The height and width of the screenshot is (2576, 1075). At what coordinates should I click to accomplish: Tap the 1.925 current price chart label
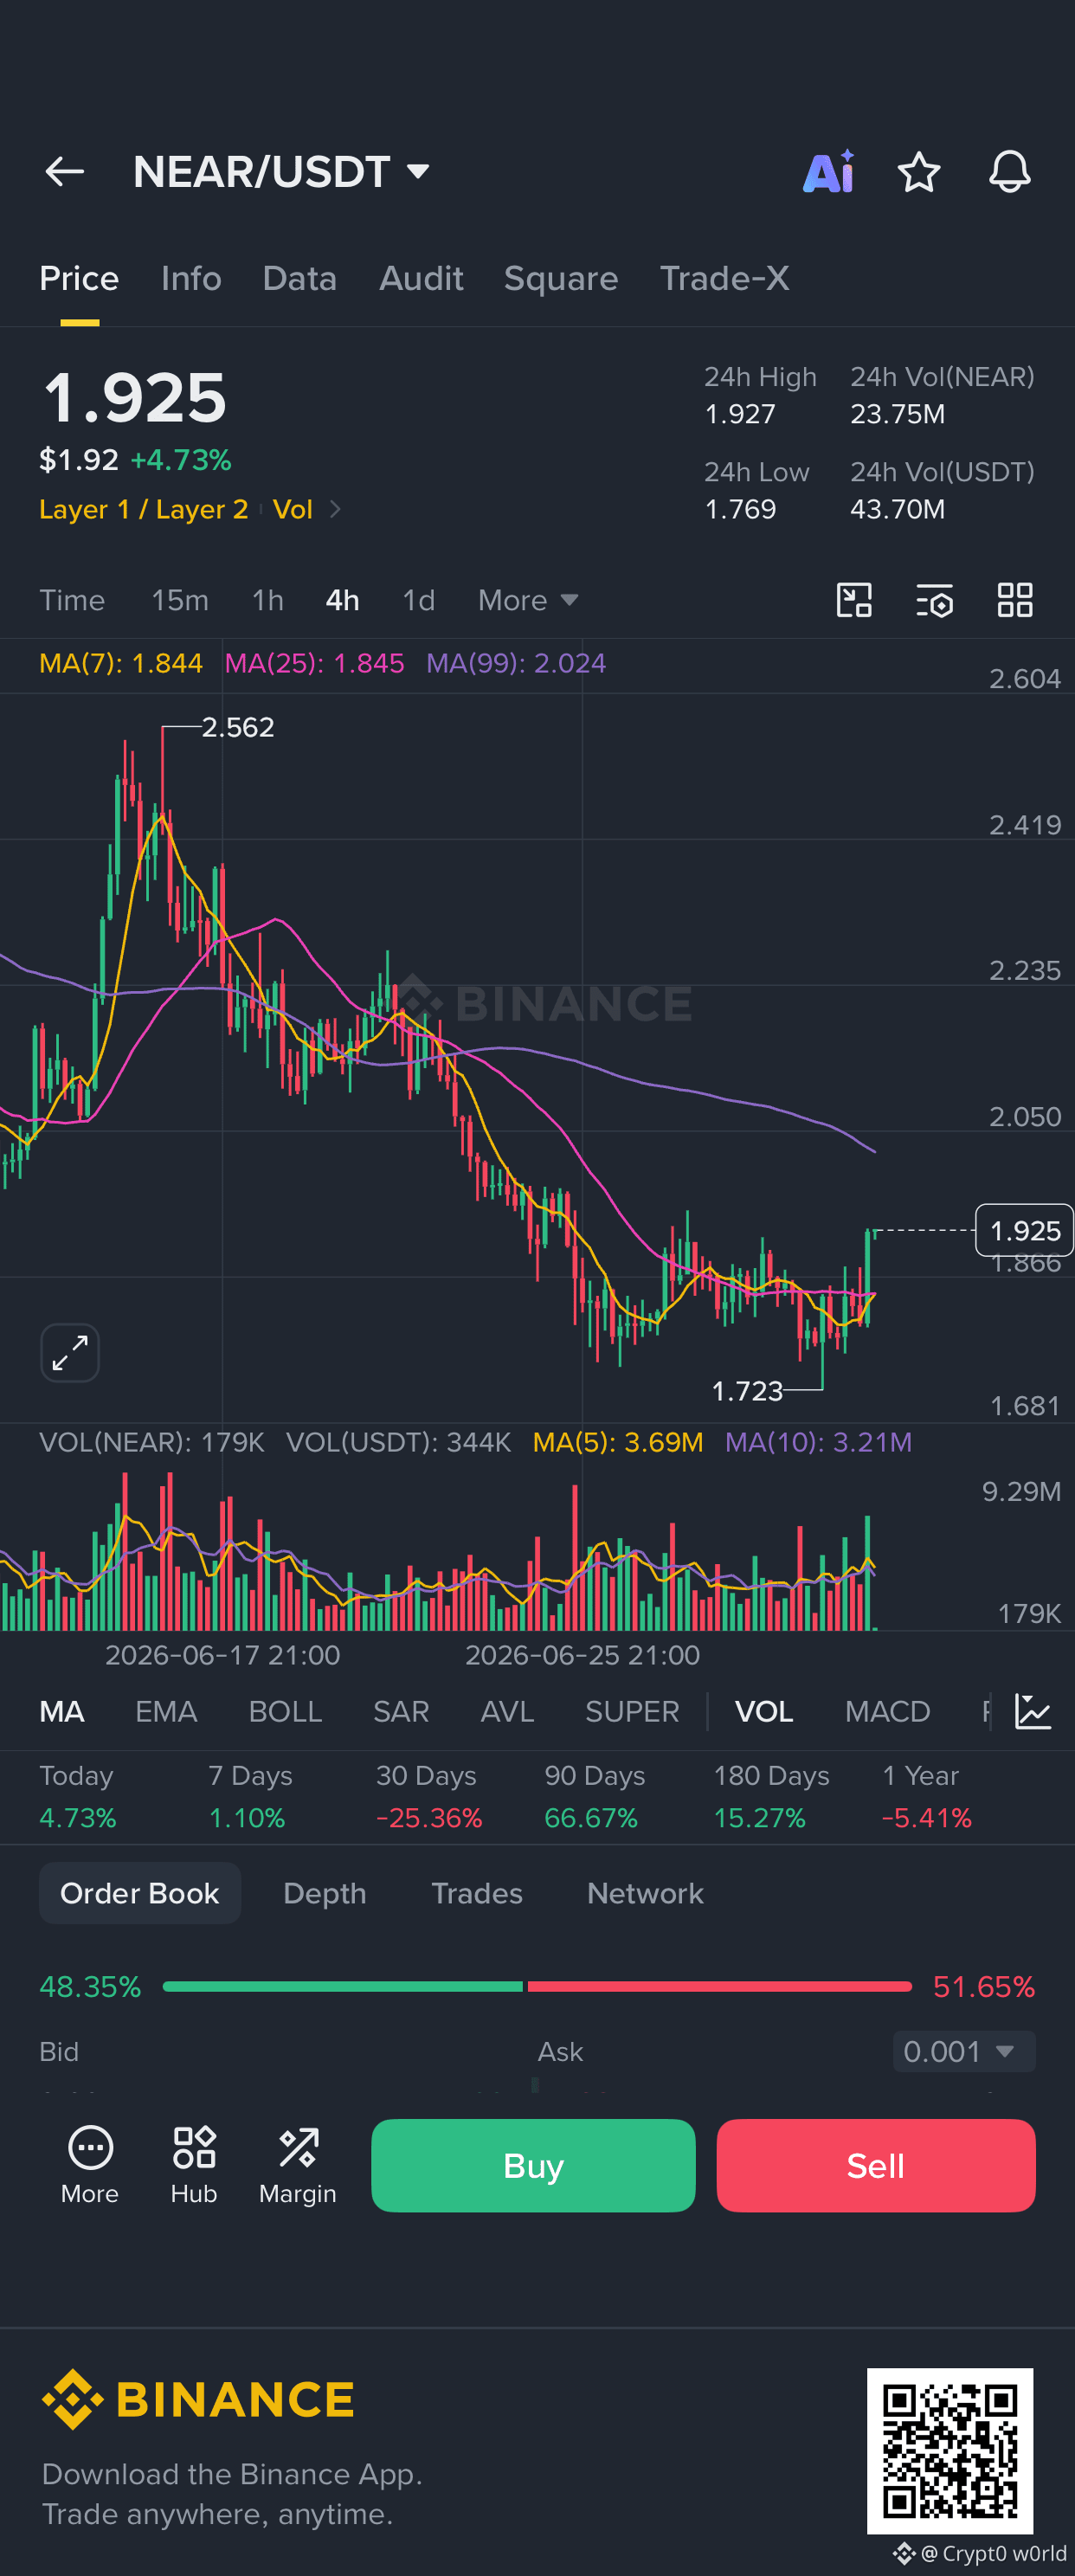[1024, 1230]
